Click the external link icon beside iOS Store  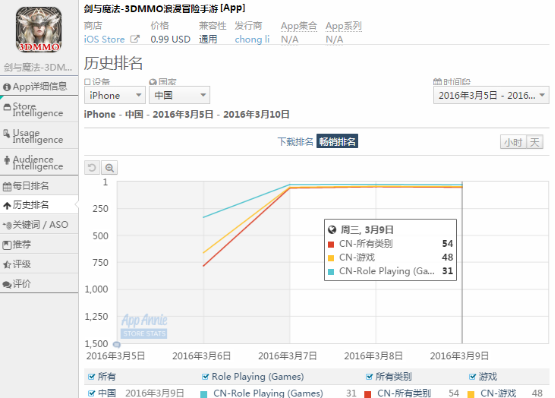pyautogui.click(x=135, y=39)
